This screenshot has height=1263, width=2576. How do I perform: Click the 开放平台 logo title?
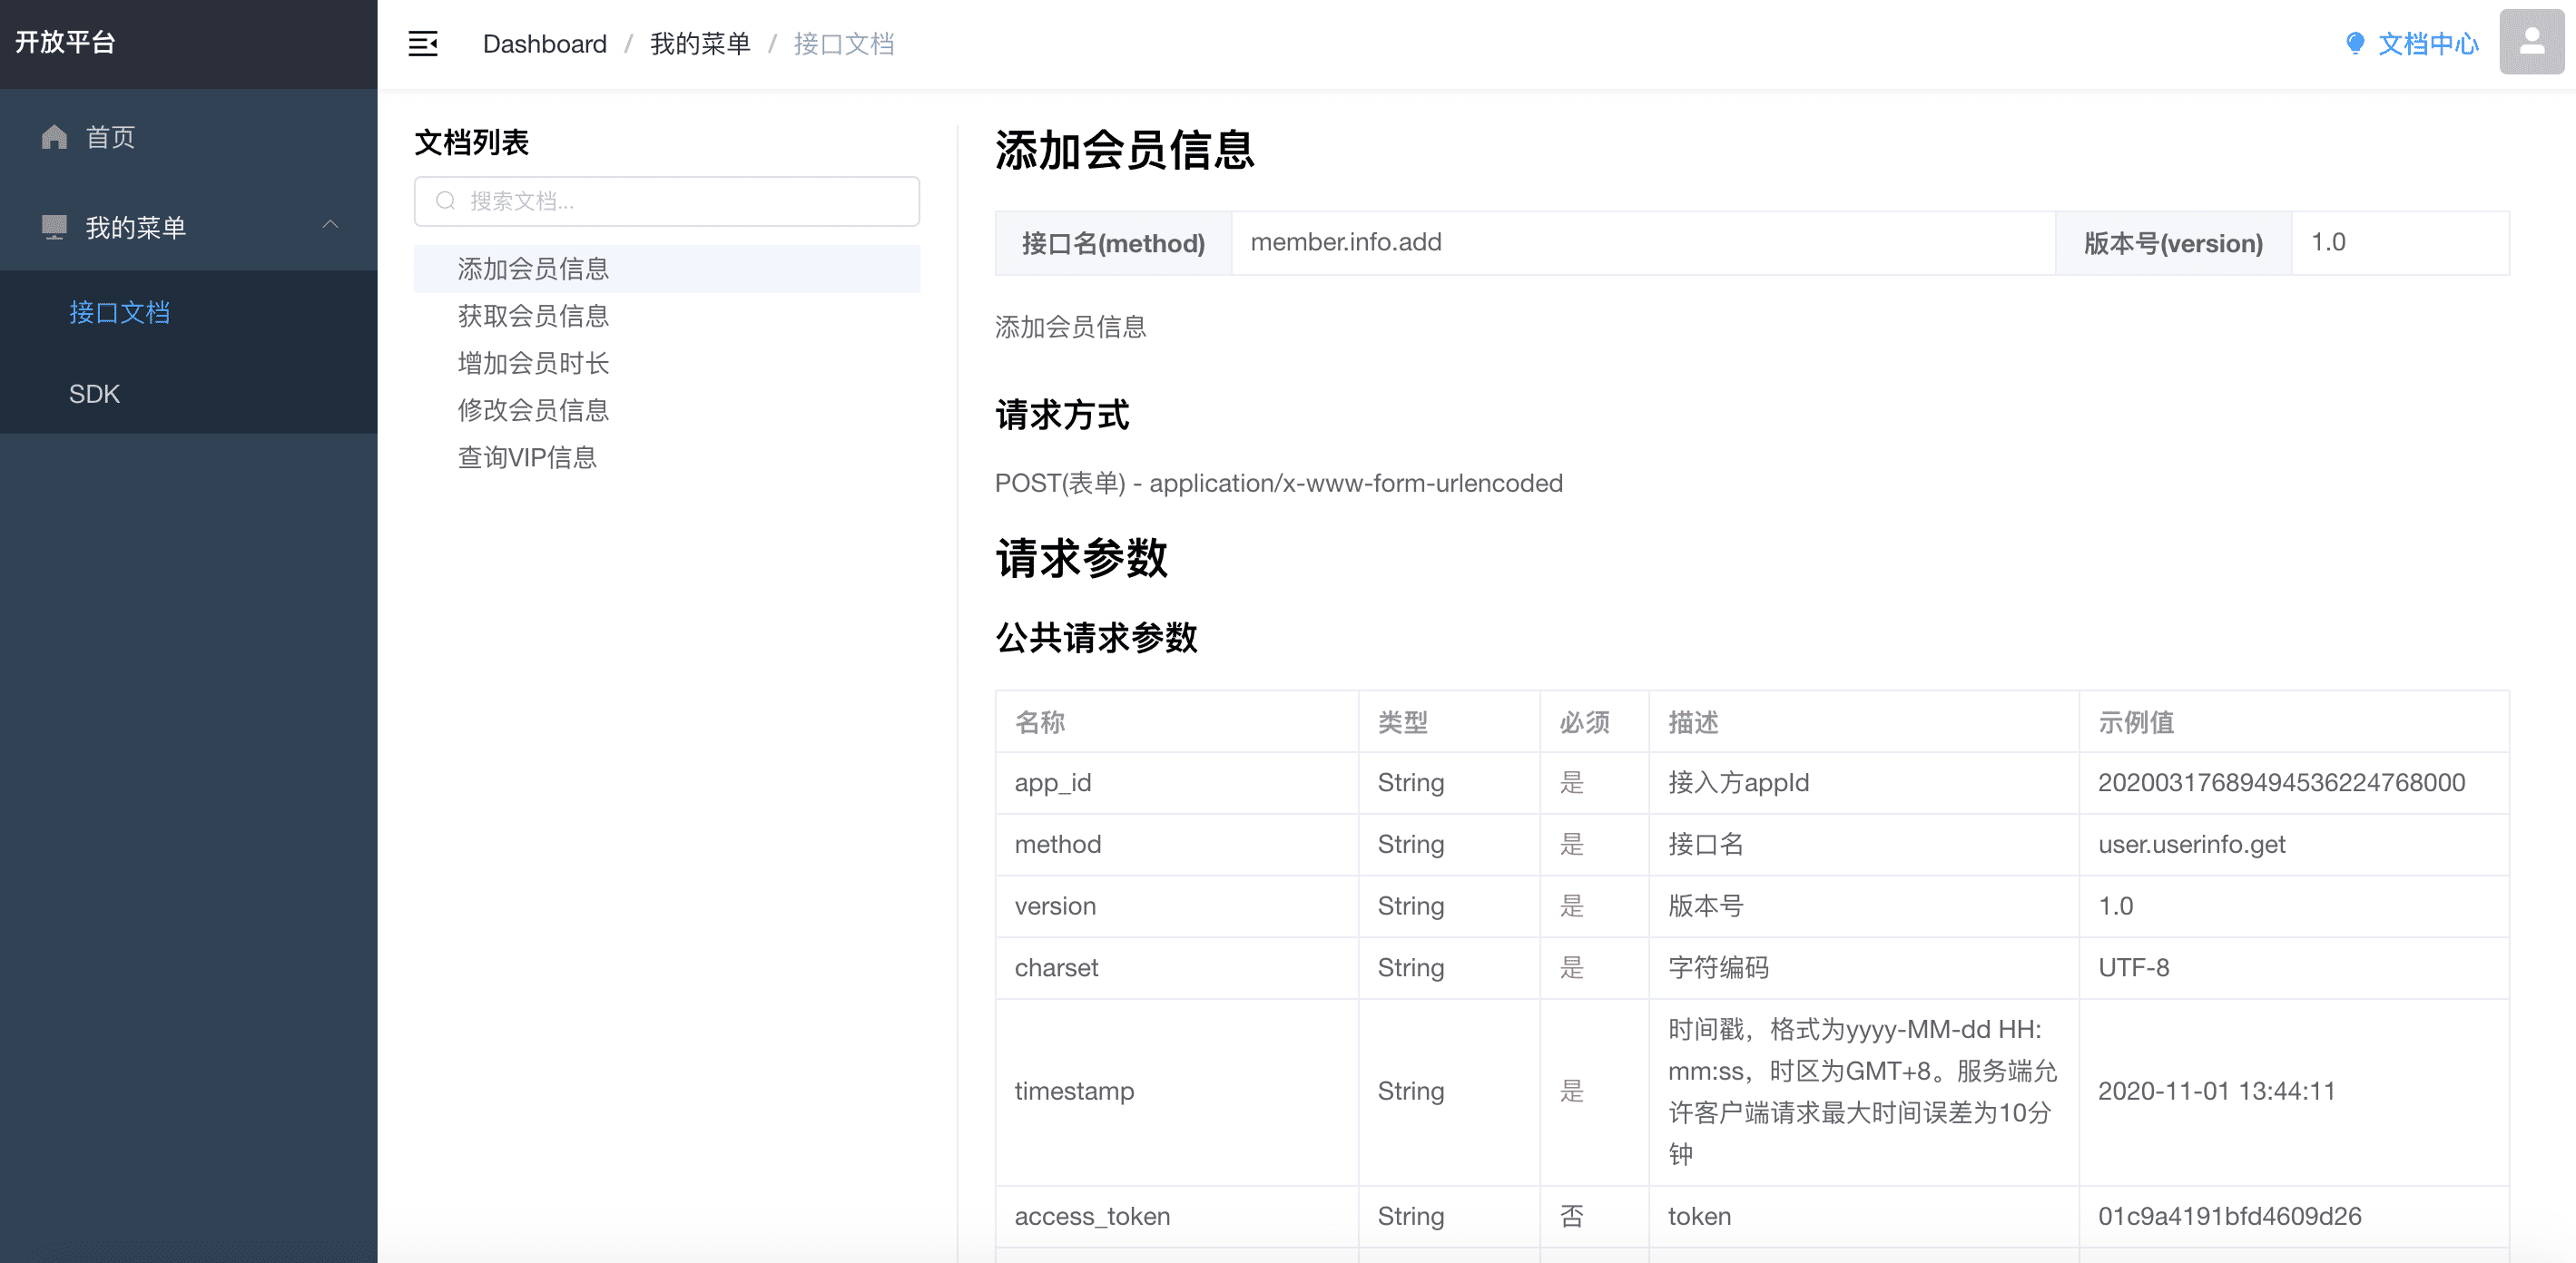[x=66, y=42]
